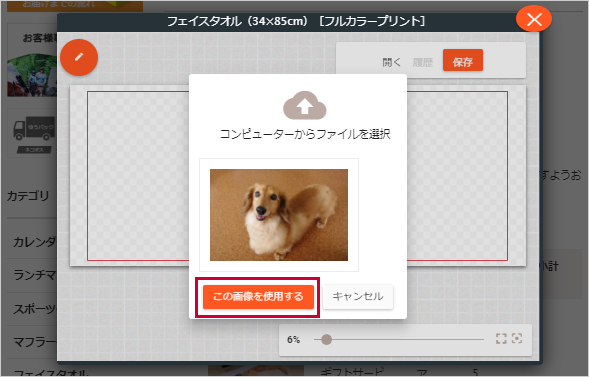Open a design with 開く
589x377 pixels.
click(x=391, y=62)
